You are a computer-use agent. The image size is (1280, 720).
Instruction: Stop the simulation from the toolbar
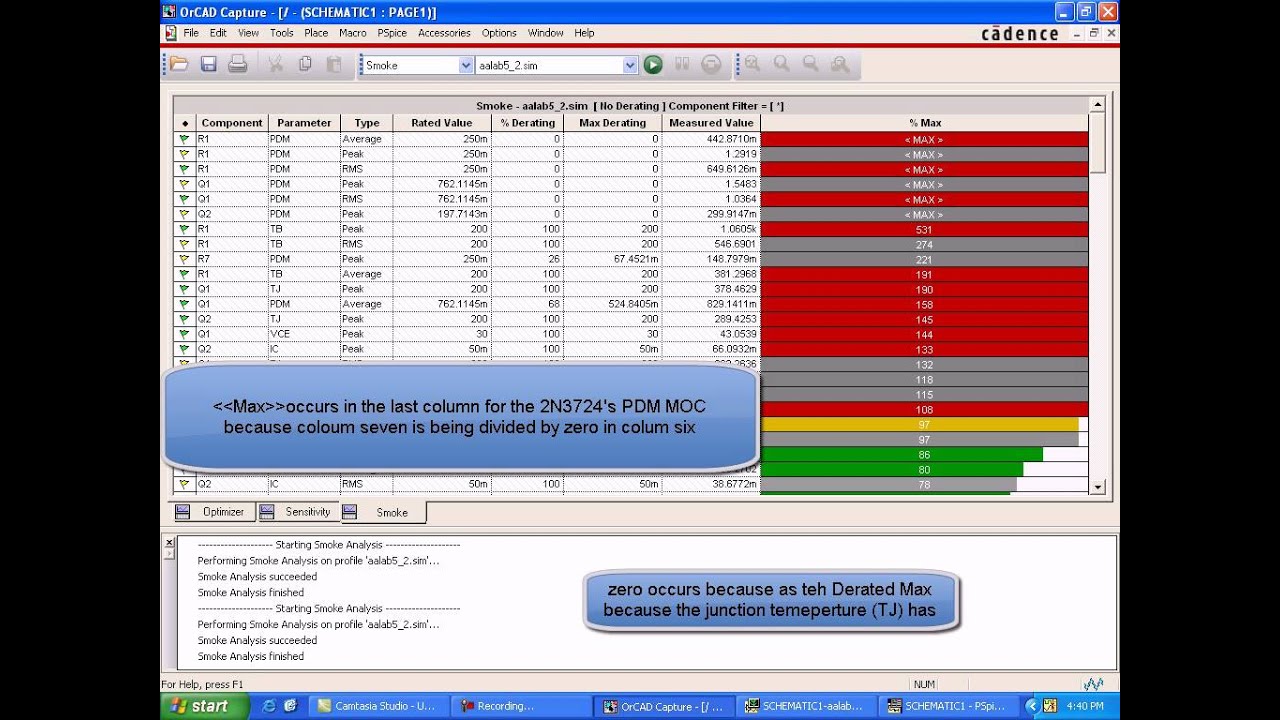pyautogui.click(x=711, y=65)
